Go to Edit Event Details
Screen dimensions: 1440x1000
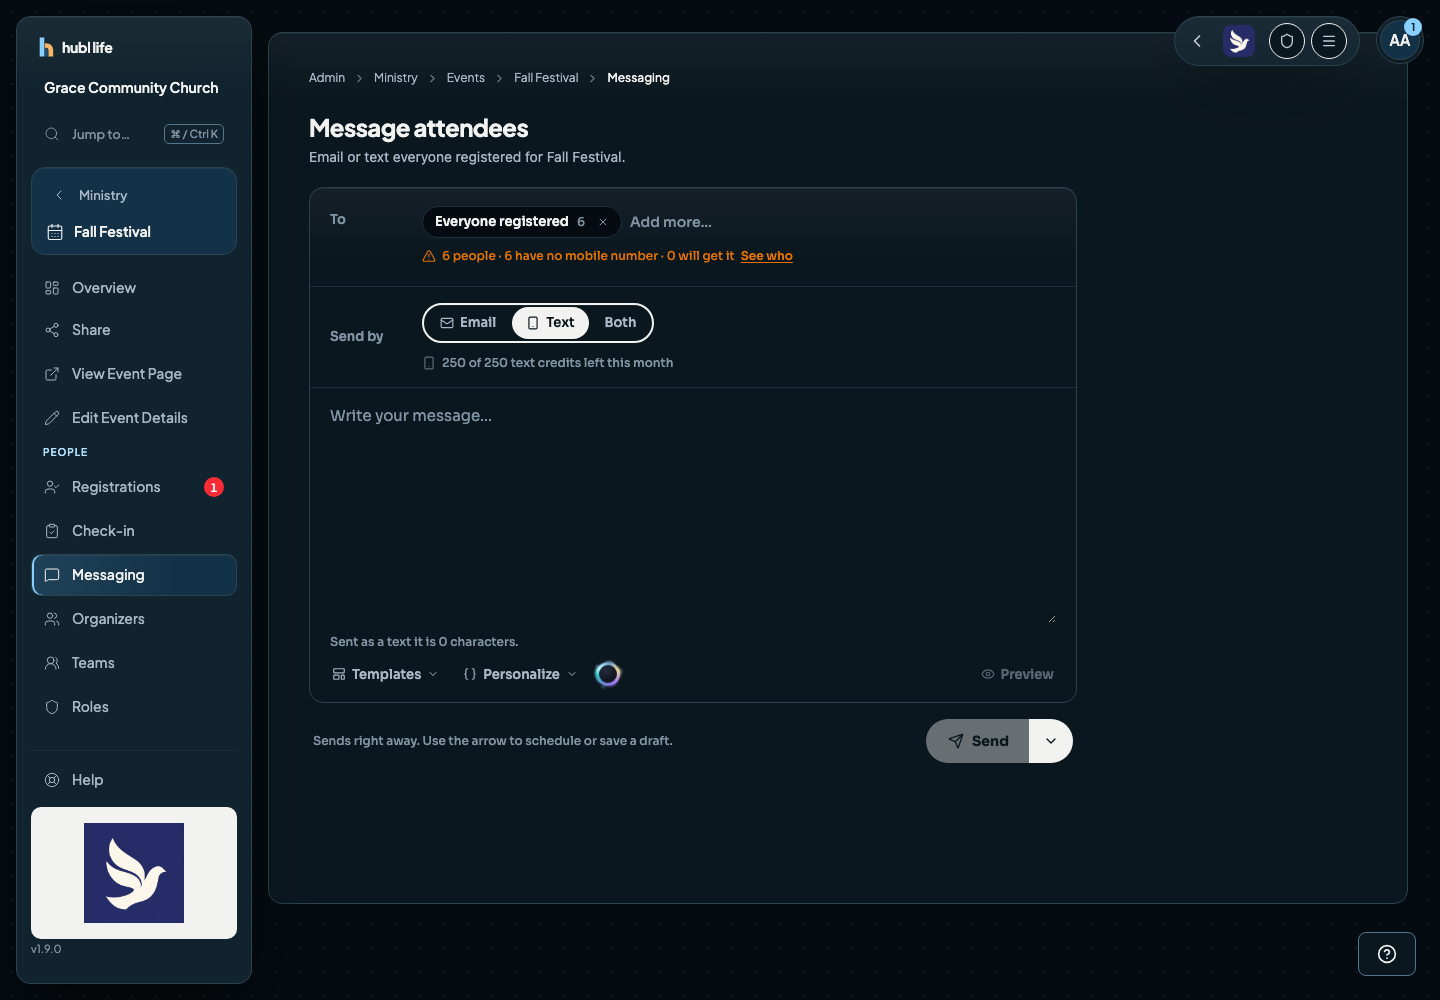(x=134, y=418)
